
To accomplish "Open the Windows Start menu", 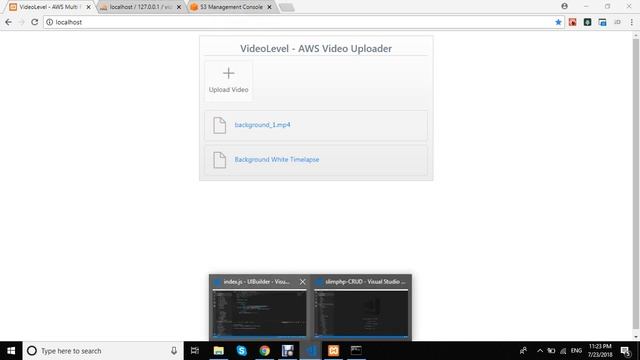I will pyautogui.click(x=11, y=351).
